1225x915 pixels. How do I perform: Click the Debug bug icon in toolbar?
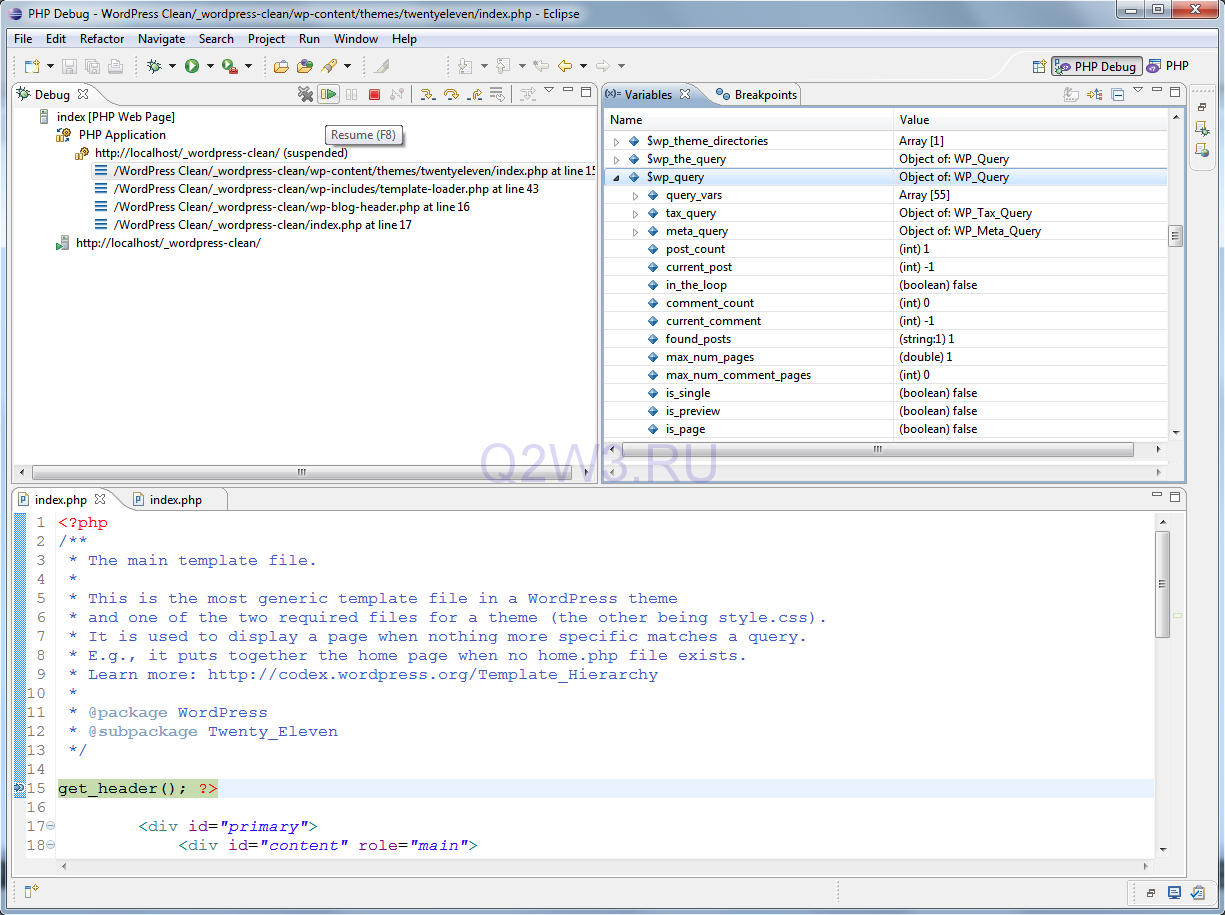point(154,66)
